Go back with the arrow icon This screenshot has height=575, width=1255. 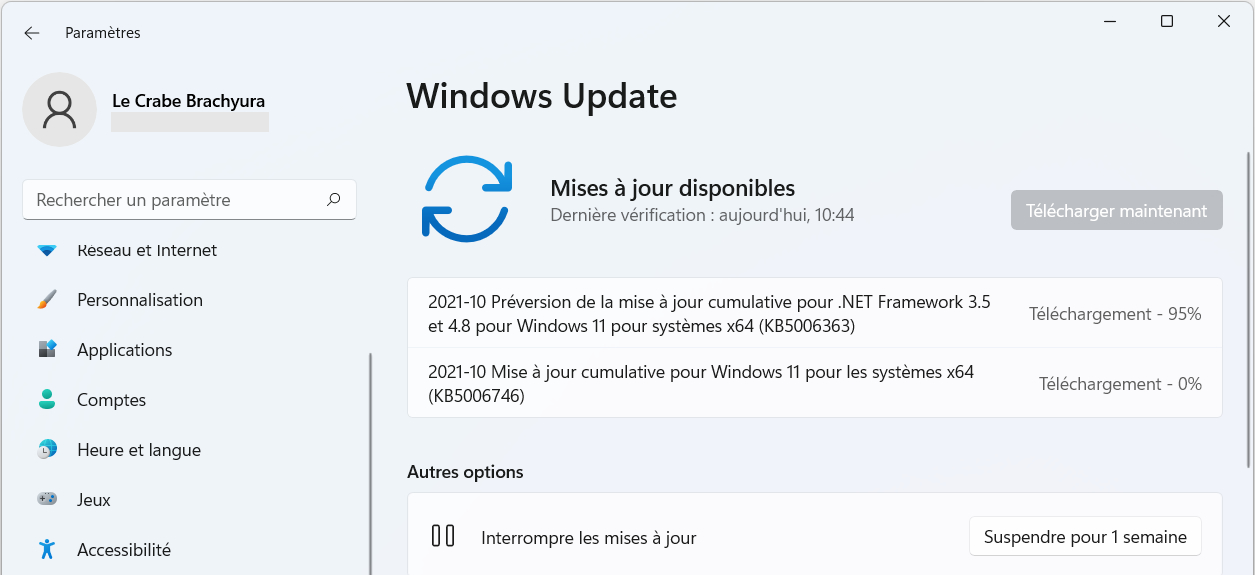tap(32, 33)
